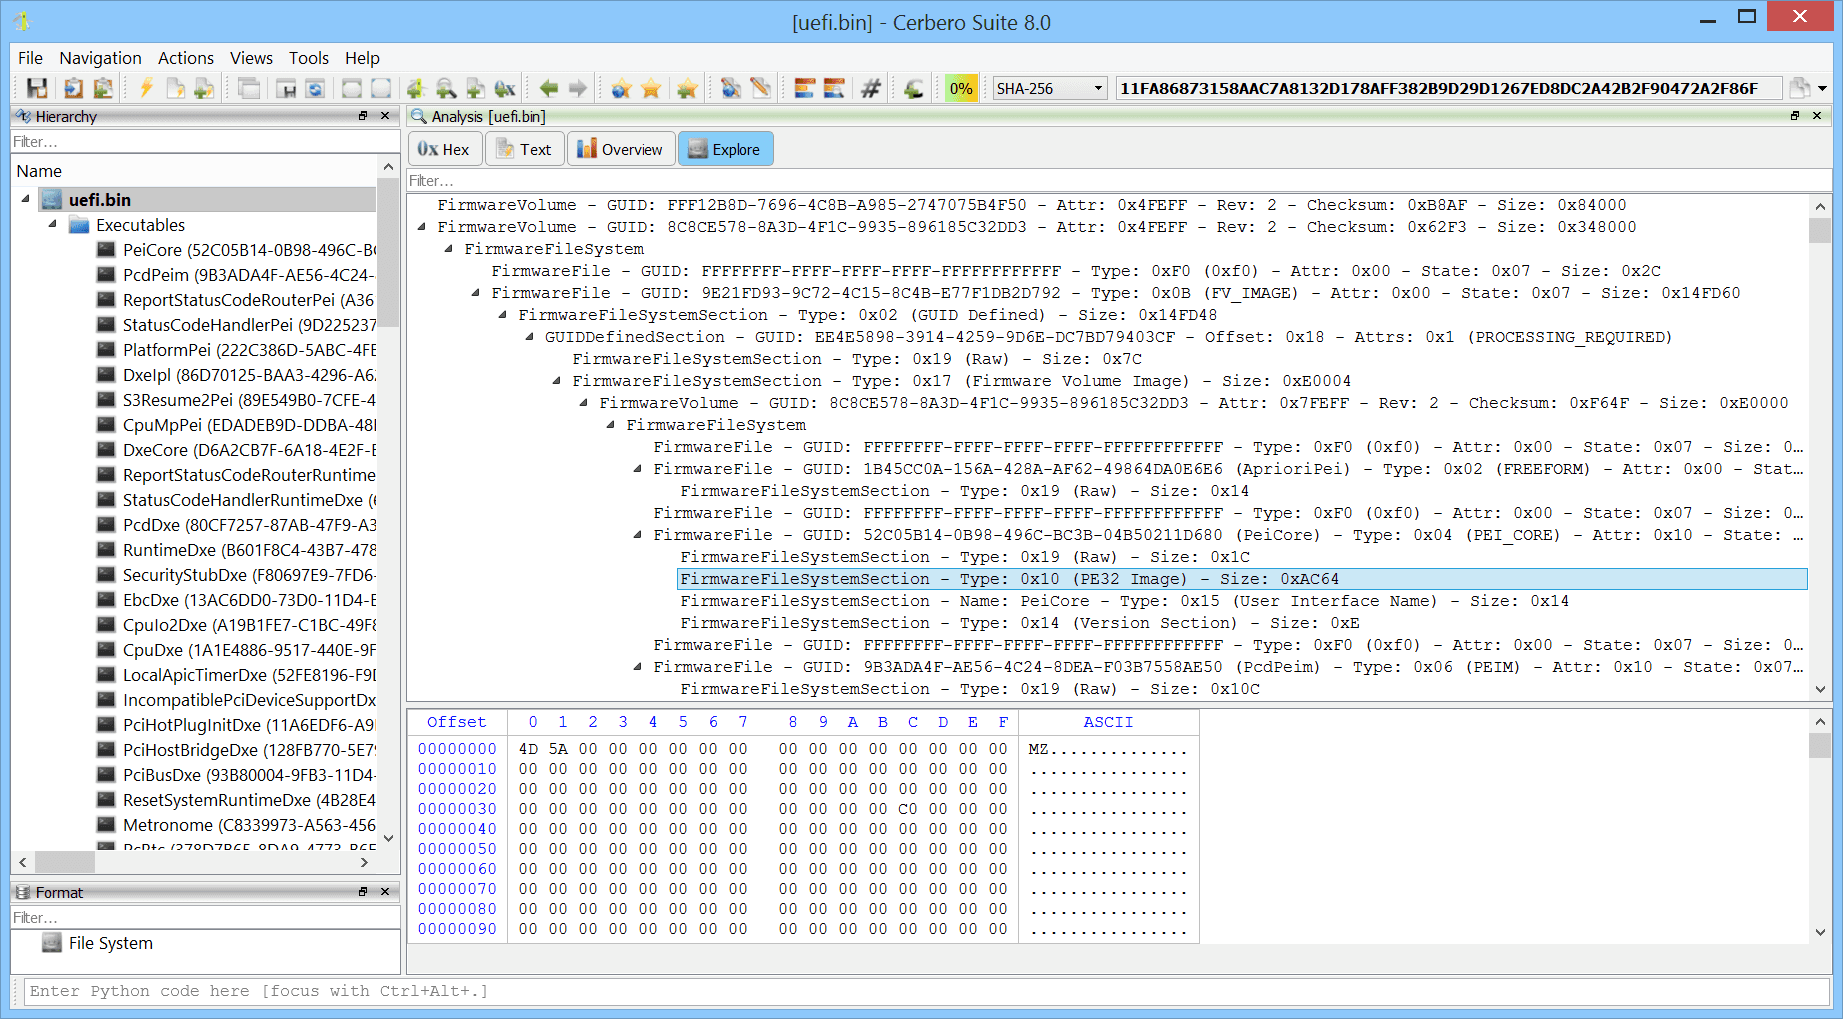Open the Help menu
Screen dimensions: 1843x1019
pyautogui.click(x=362, y=58)
